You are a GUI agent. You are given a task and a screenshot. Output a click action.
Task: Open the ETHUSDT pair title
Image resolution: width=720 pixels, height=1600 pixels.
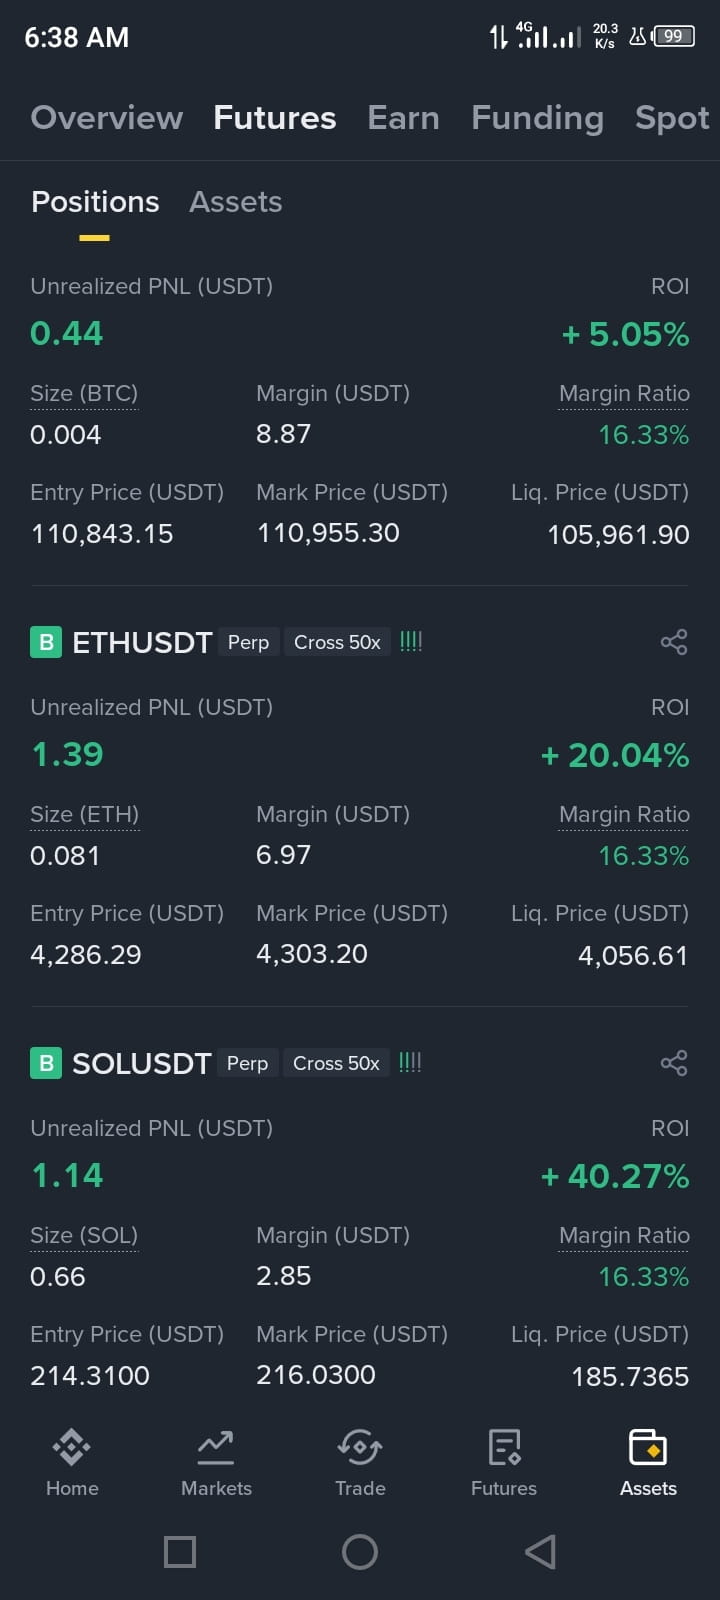click(142, 642)
